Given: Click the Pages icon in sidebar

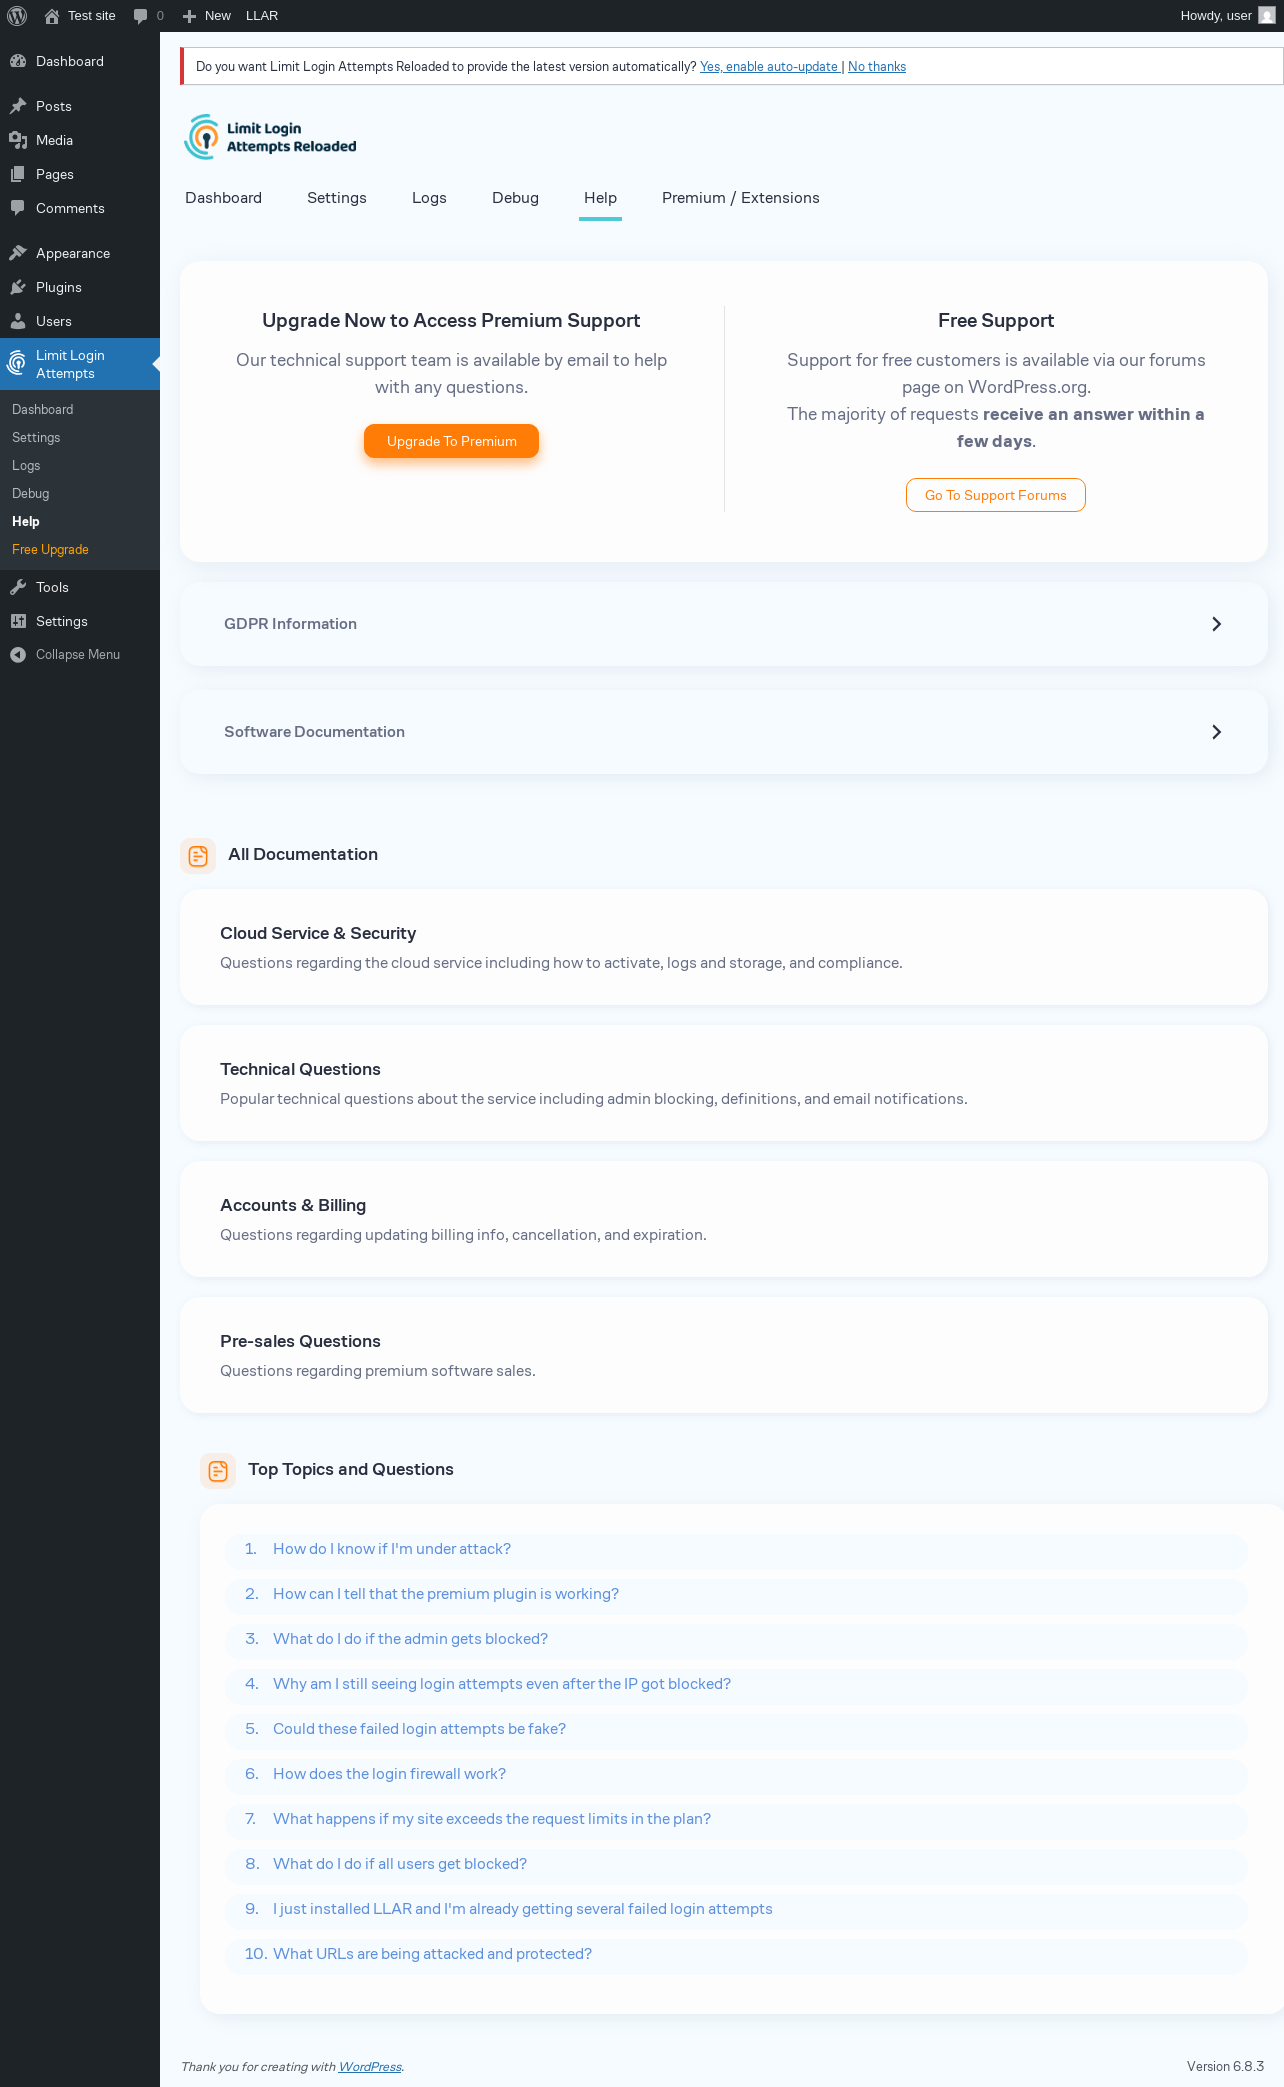Looking at the screenshot, I should pos(18,174).
